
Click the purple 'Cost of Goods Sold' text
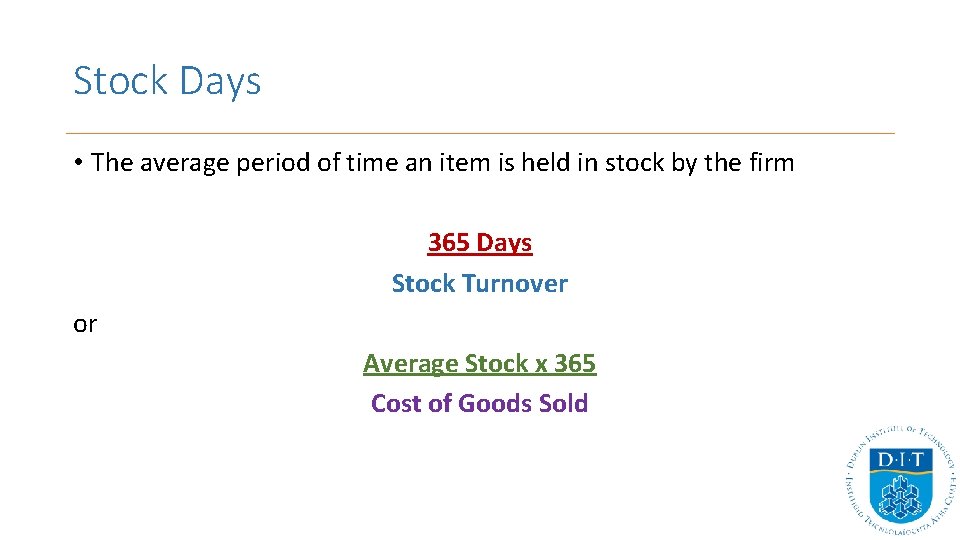[480, 403]
